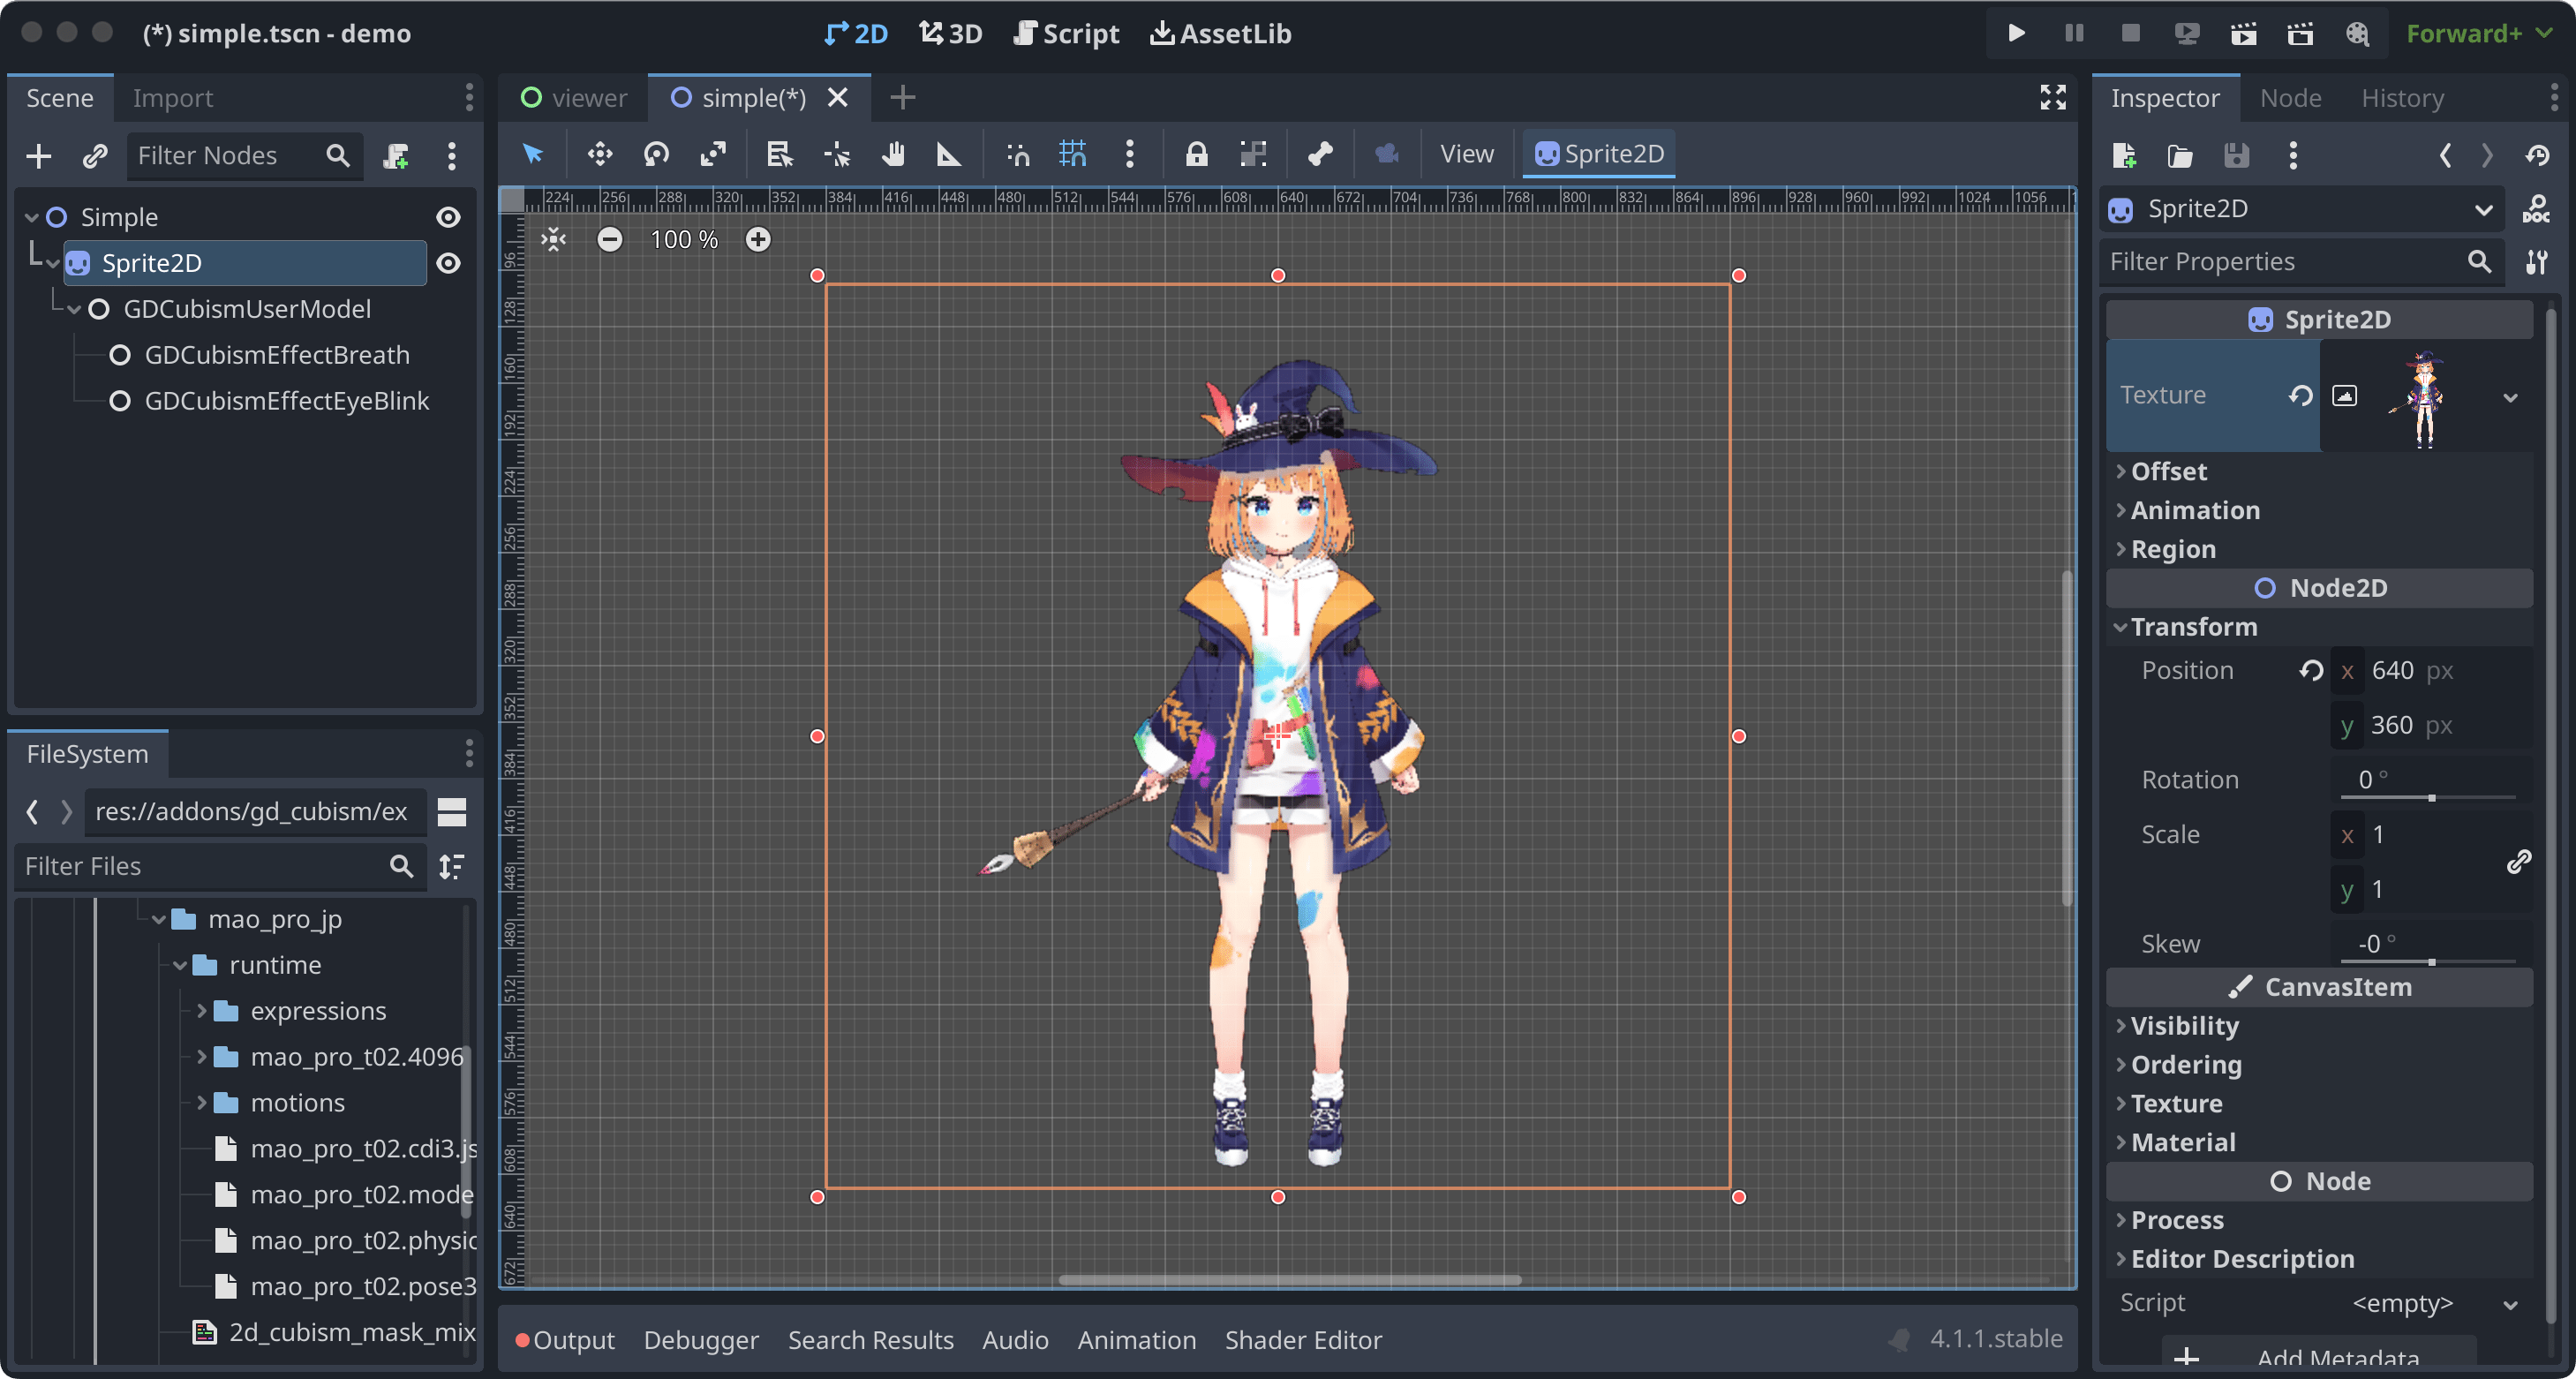This screenshot has height=1379, width=2576.
Task: Switch to the Script workspace
Action: [x=1066, y=34]
